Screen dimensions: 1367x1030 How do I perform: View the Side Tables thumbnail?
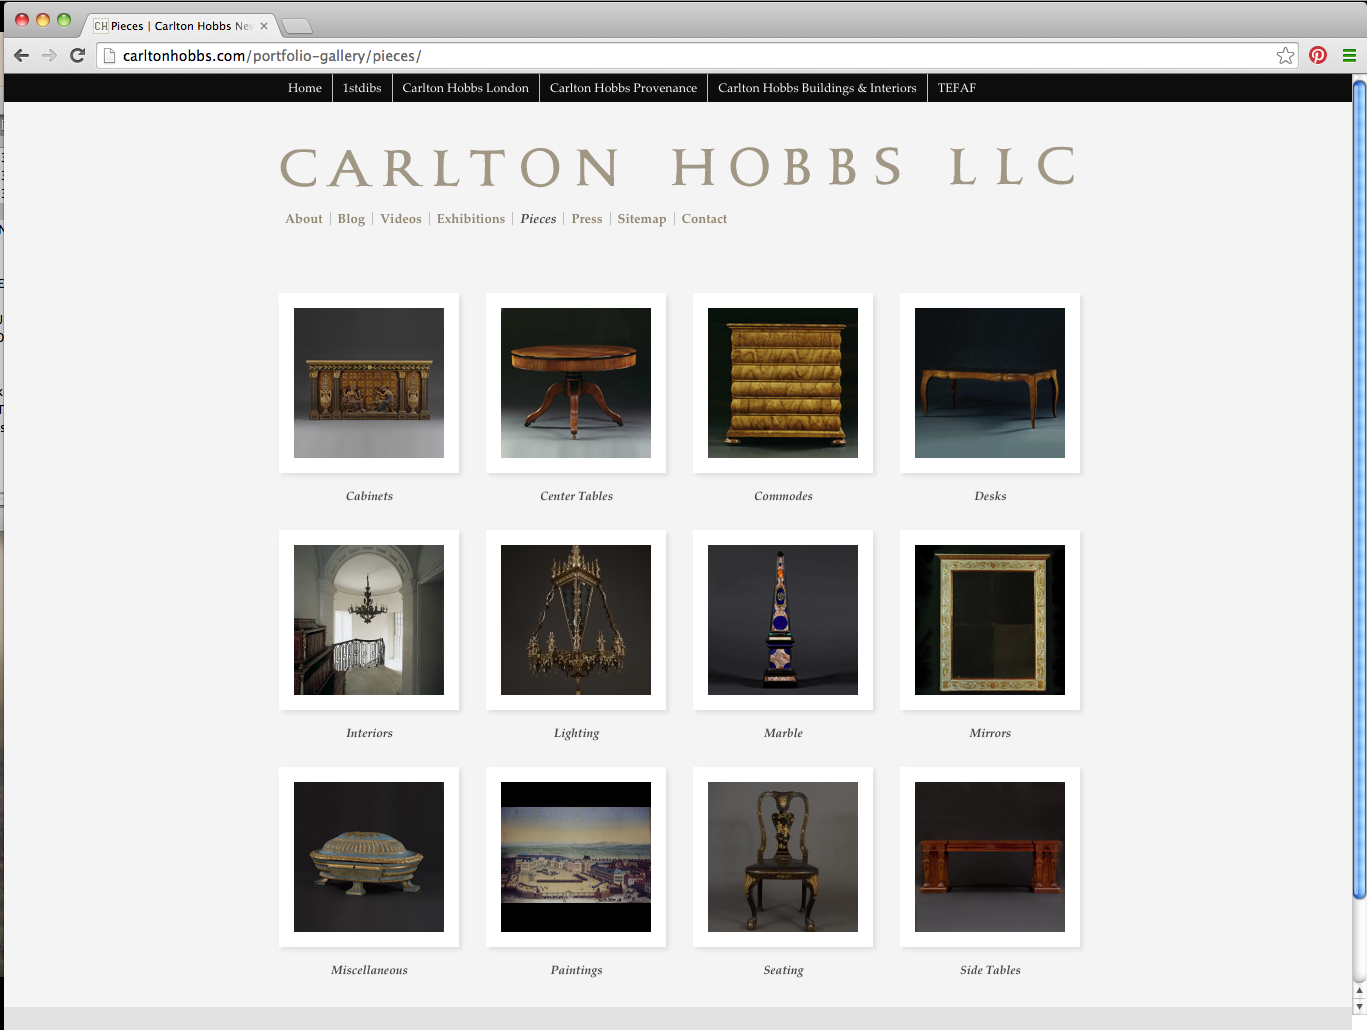click(x=990, y=857)
